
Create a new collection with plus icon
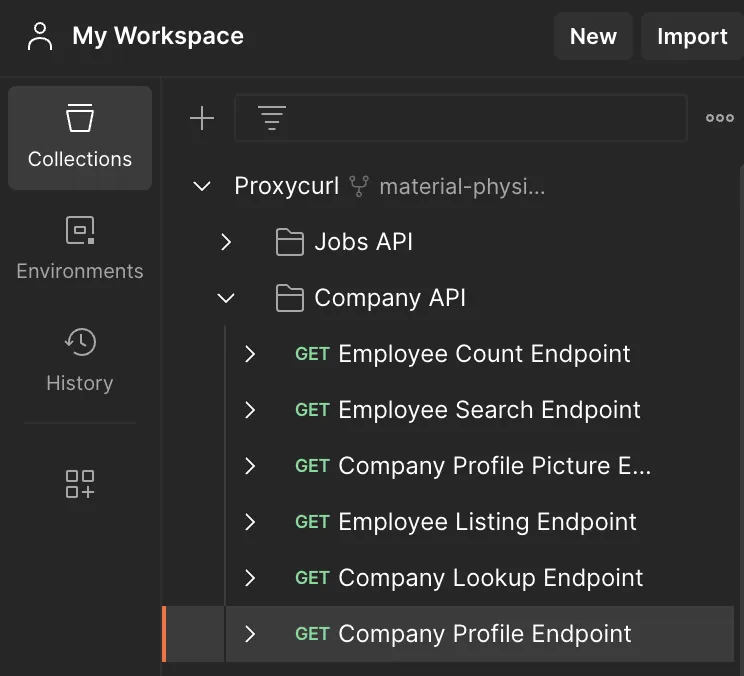pyautogui.click(x=202, y=118)
